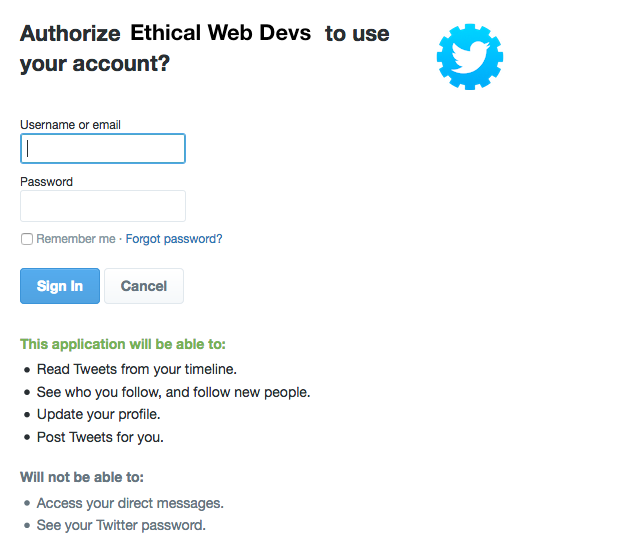Click the Password field label
Image resolution: width=637 pixels, height=555 pixels.
[x=46, y=182]
